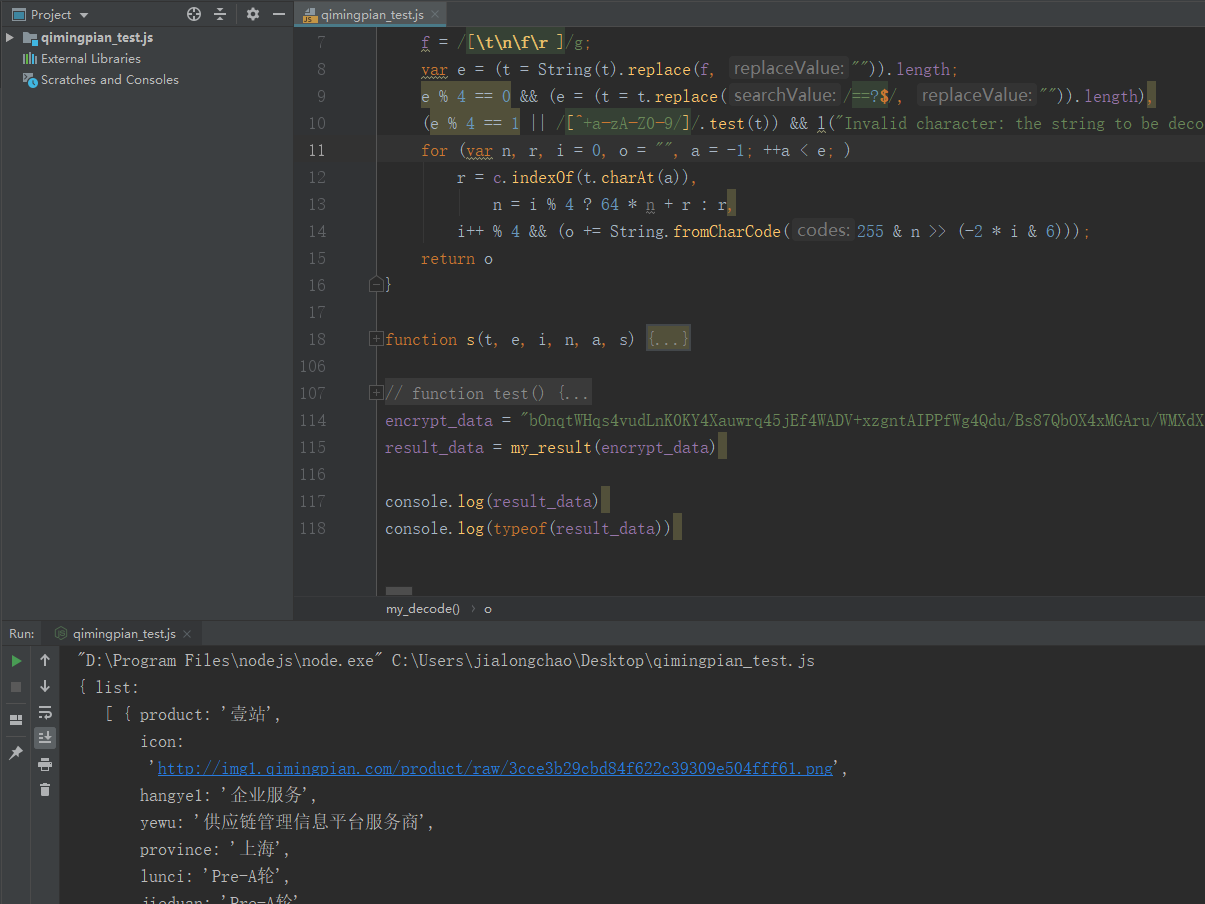The image size is (1205, 904).
Task: Click lunci: 'Pre-A轮' console line
Action: pyautogui.click(x=215, y=877)
